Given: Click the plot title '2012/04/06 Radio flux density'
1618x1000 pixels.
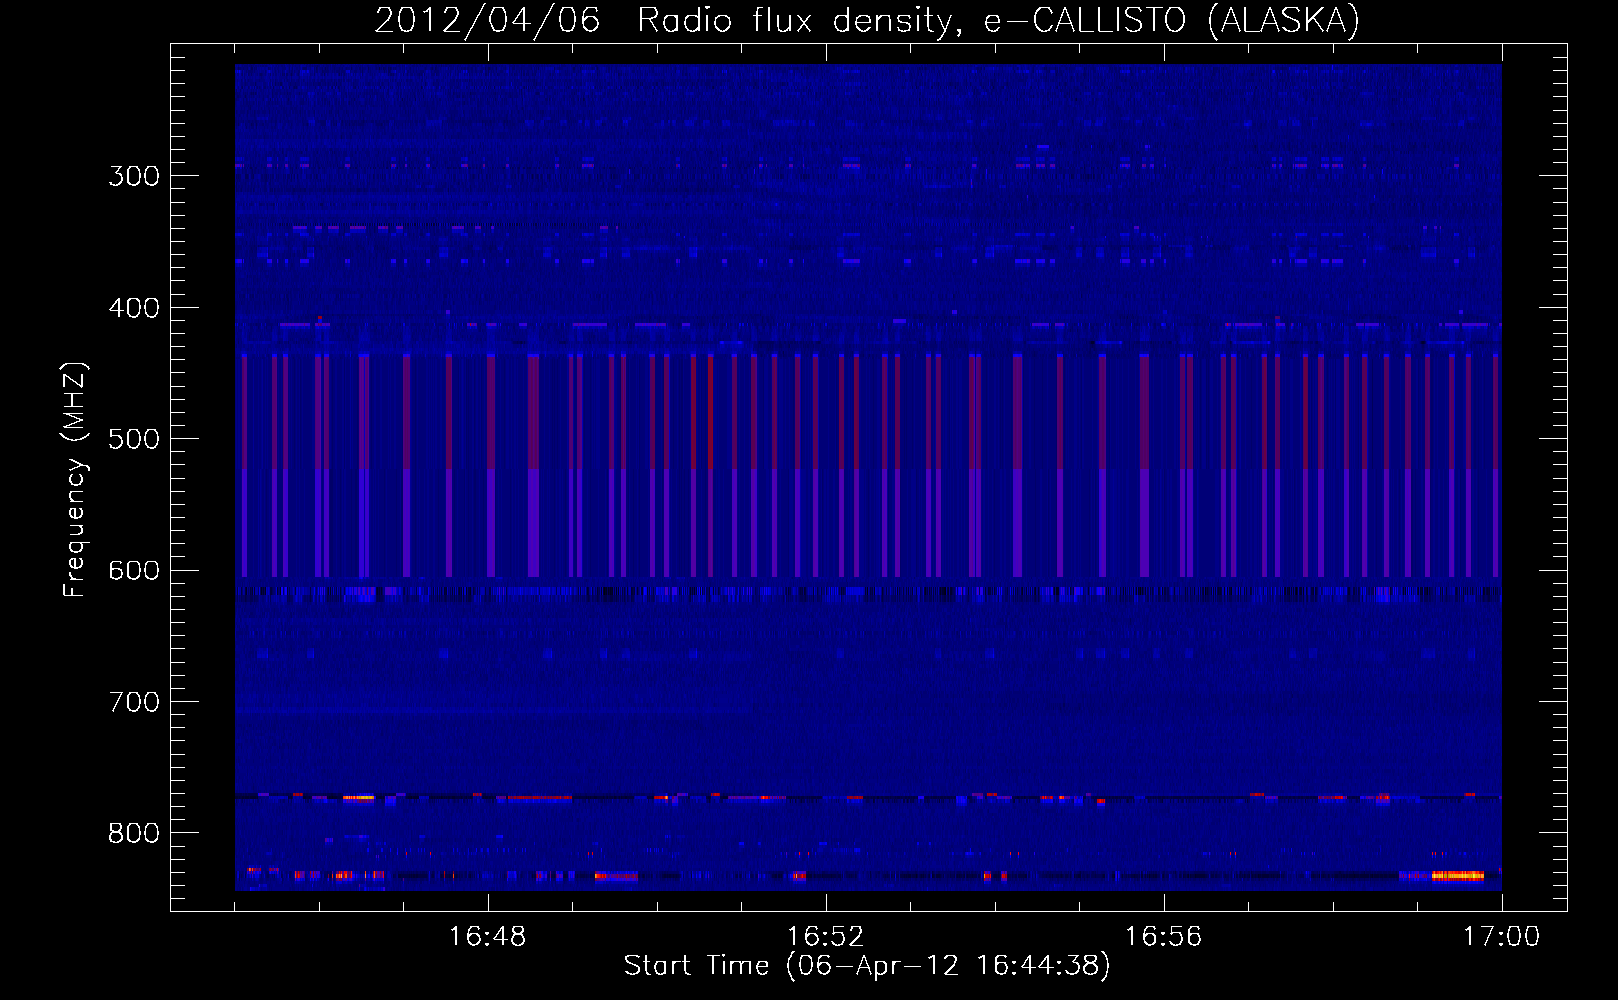Looking at the screenshot, I should click(x=662, y=21).
